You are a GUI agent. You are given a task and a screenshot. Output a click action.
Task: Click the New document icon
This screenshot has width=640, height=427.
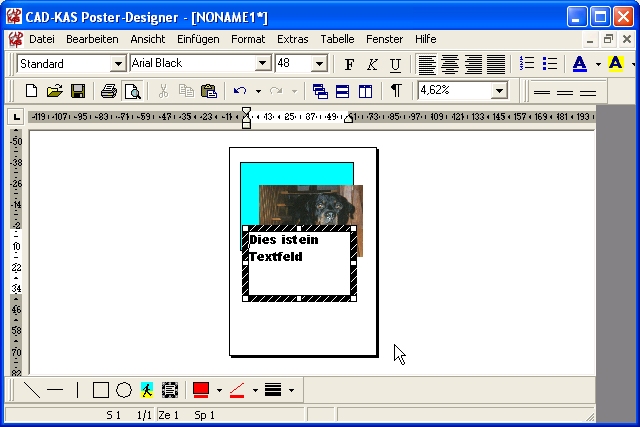pyautogui.click(x=32, y=91)
